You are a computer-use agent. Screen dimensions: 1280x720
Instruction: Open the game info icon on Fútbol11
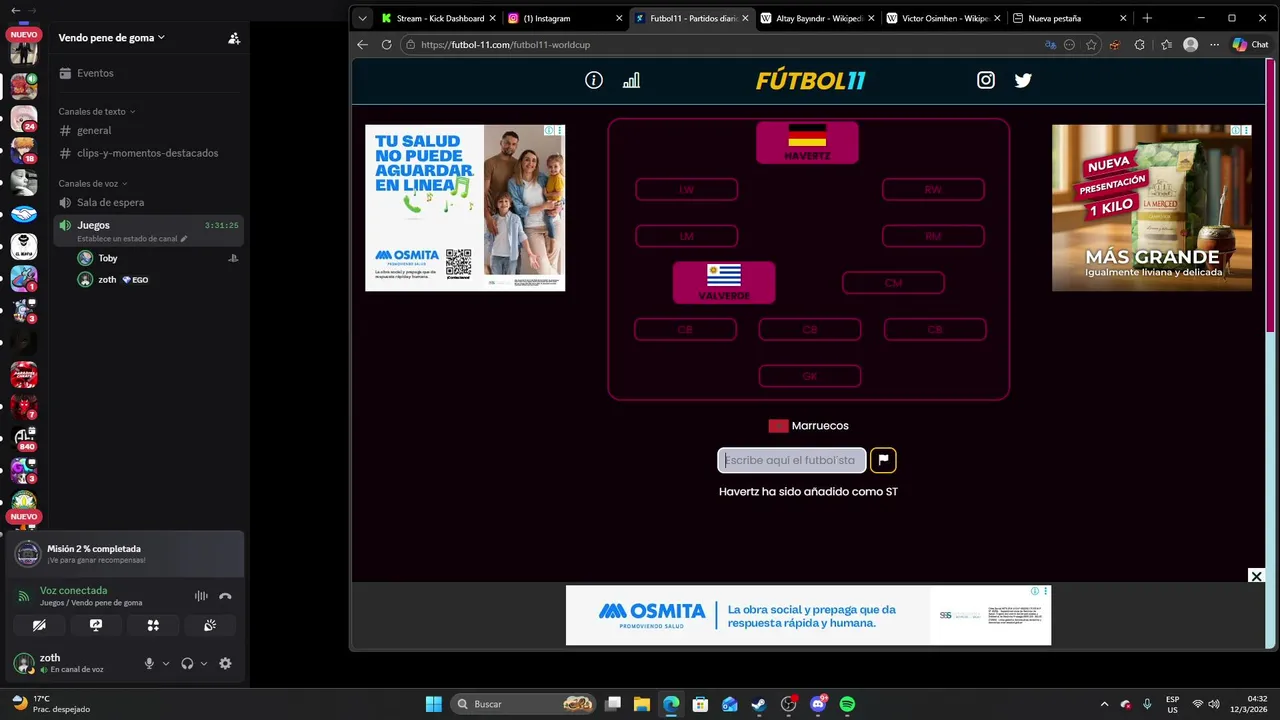[594, 80]
